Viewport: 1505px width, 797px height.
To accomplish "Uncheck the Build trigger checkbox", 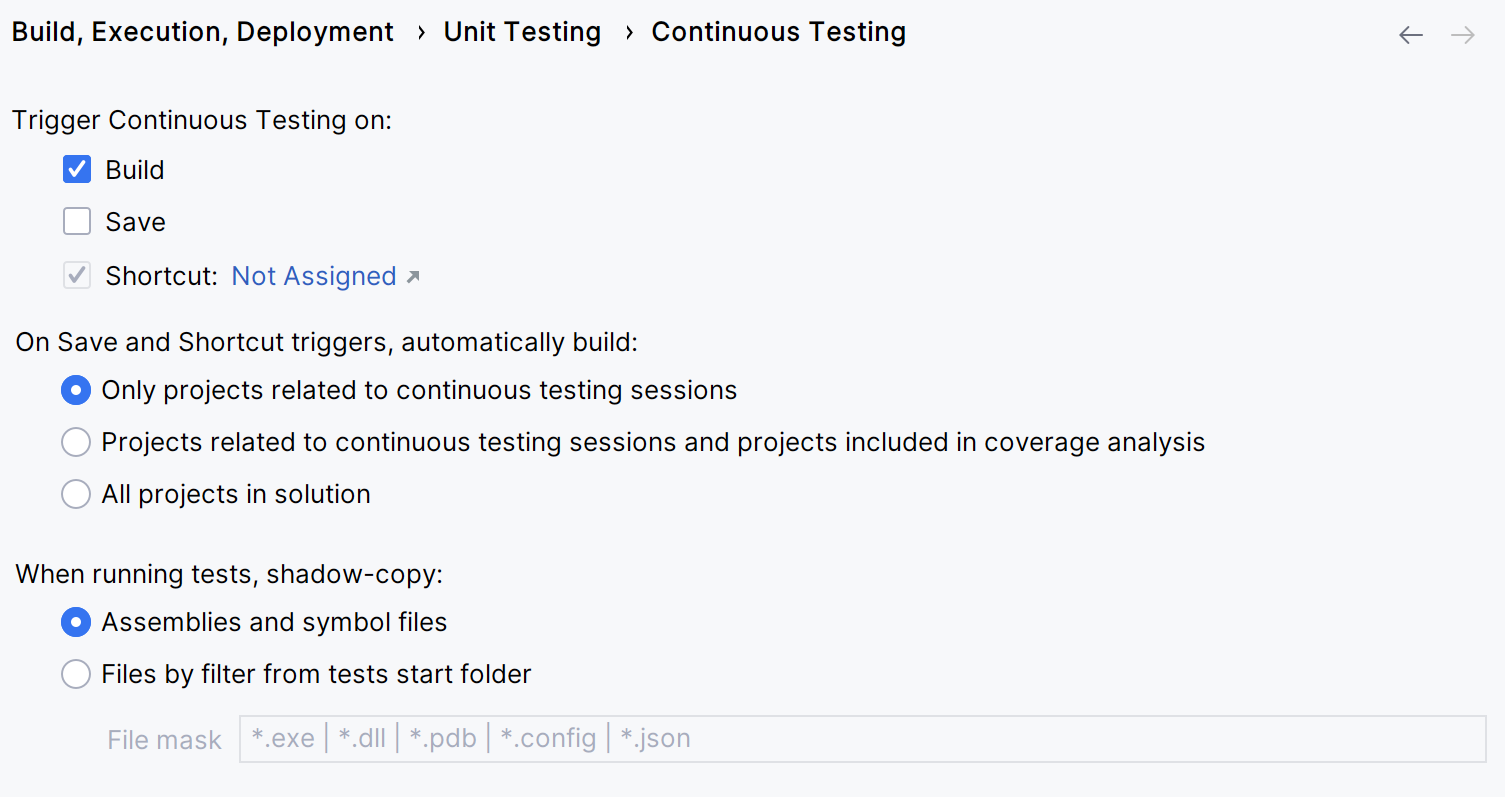I will coord(77,169).
